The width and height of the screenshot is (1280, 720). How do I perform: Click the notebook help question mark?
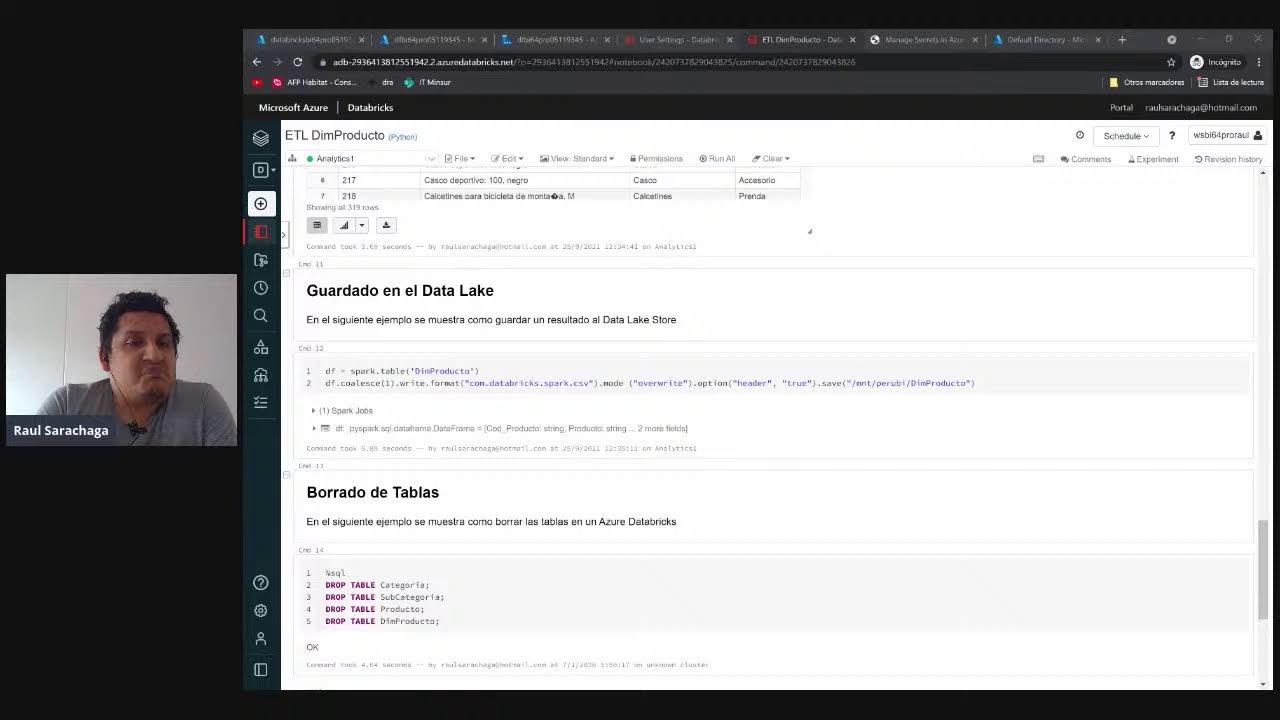coord(1172,136)
